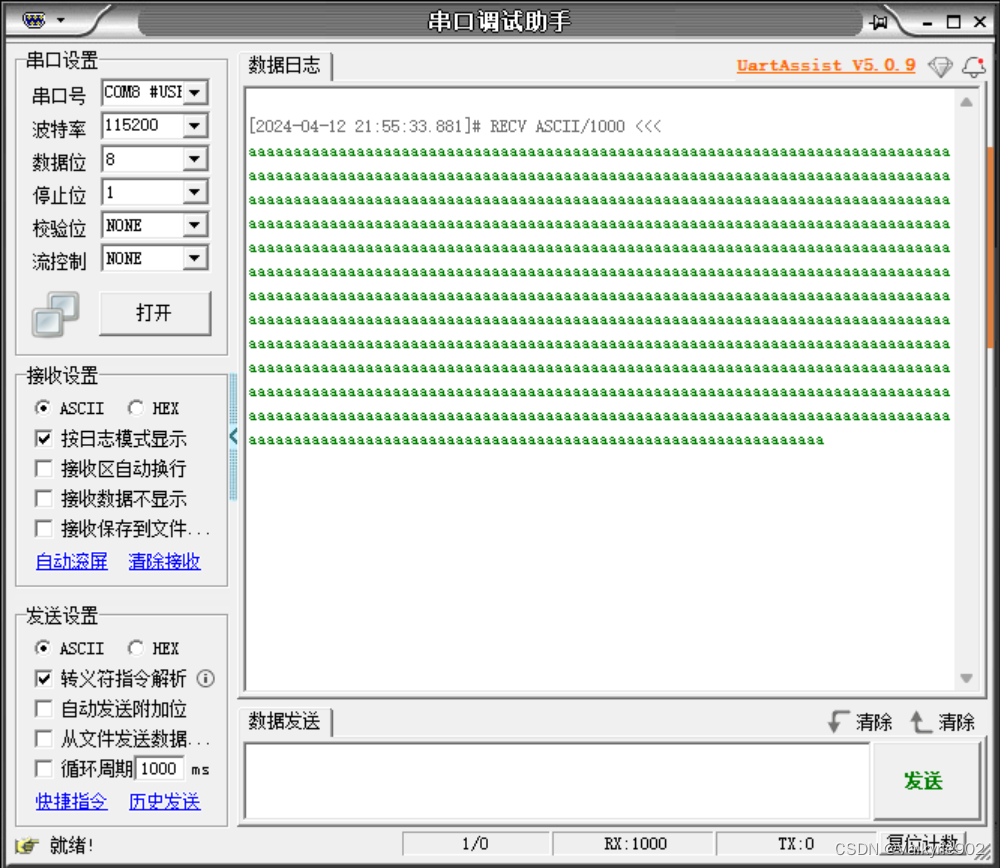The image size is (1000, 868).
Task: Enable 从文件发送数据 checkbox
Action: pos(43,739)
